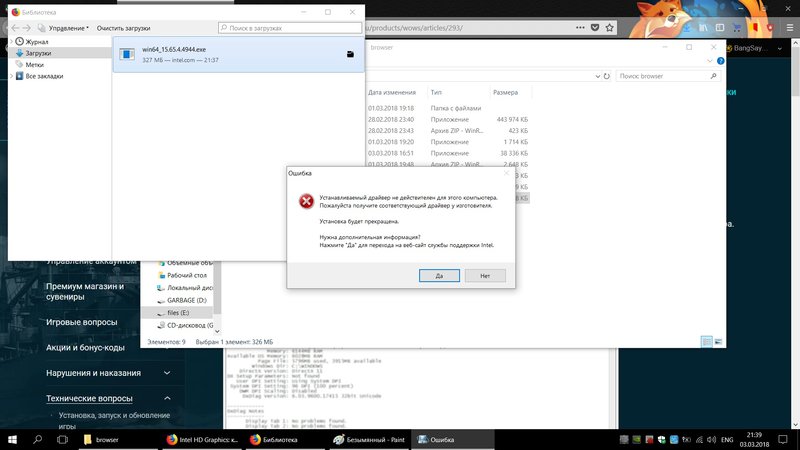The width and height of the screenshot is (800, 450).
Task: Click the shopping cart extension icon
Action: [x=737, y=28]
